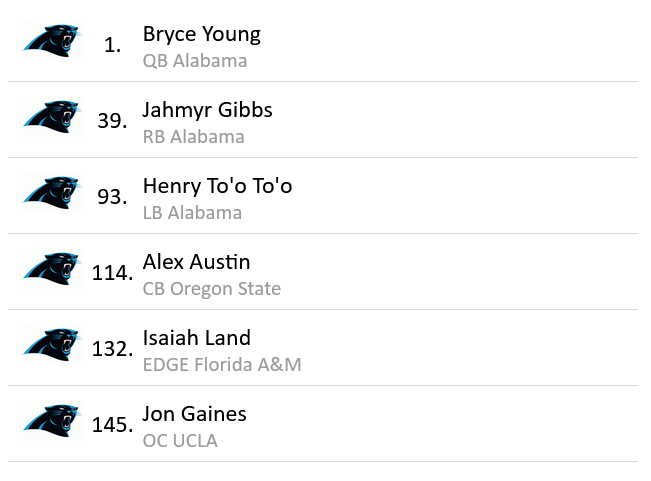Image resolution: width=651 pixels, height=481 pixels.
Task: Select pick number 132.
Action: (112, 349)
